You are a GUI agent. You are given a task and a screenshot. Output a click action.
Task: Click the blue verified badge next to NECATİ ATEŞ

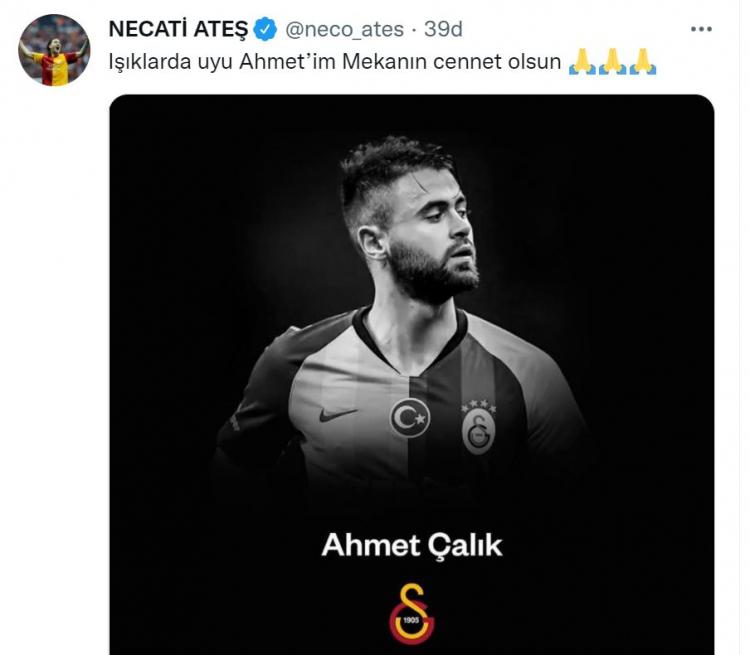pyautogui.click(x=265, y=29)
